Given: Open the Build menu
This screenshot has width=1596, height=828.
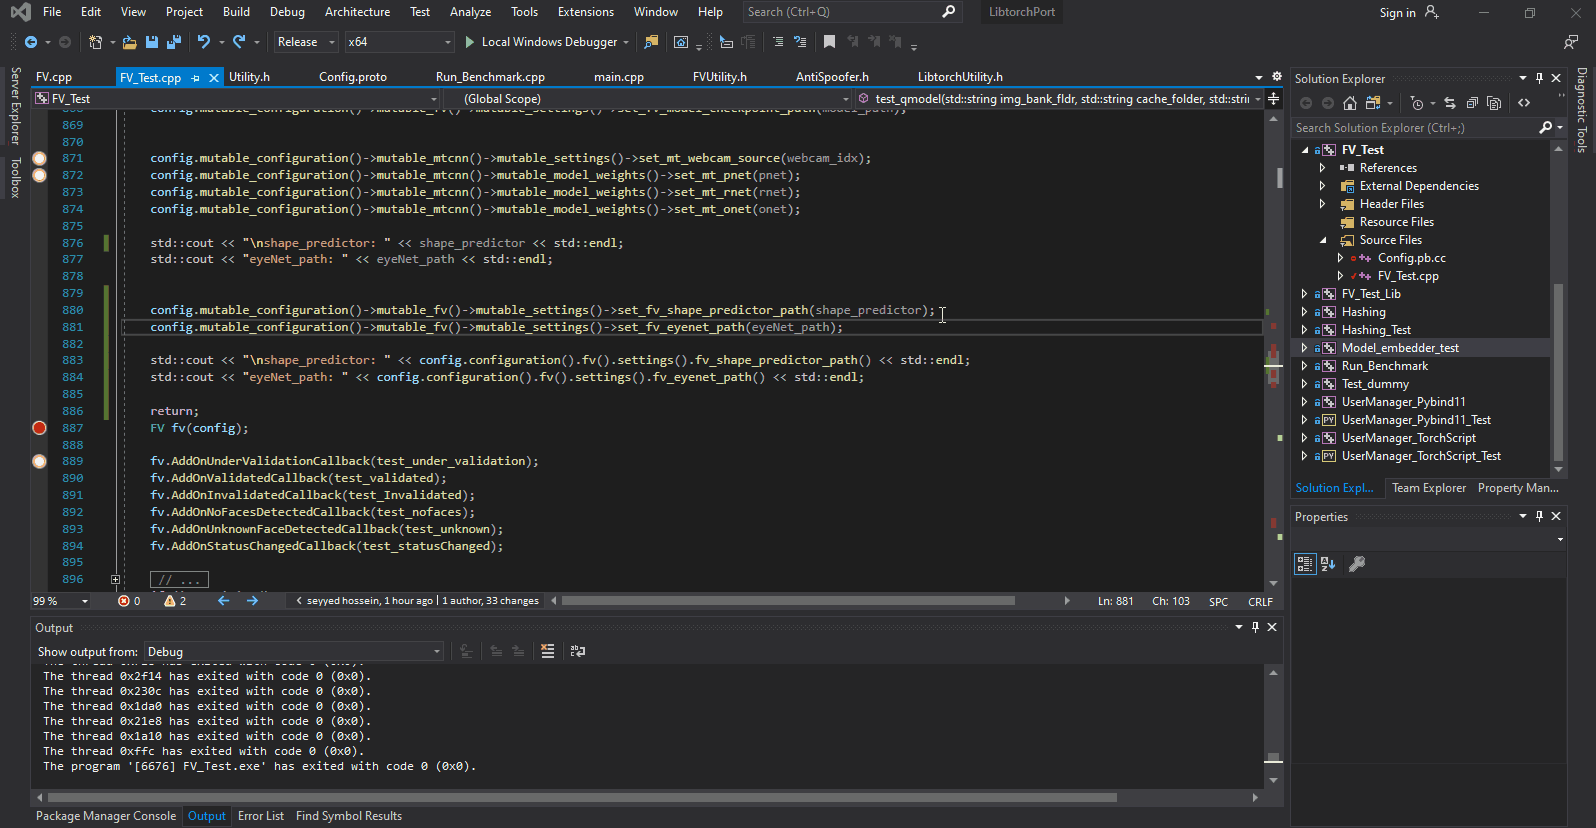Looking at the screenshot, I should click(x=237, y=12).
